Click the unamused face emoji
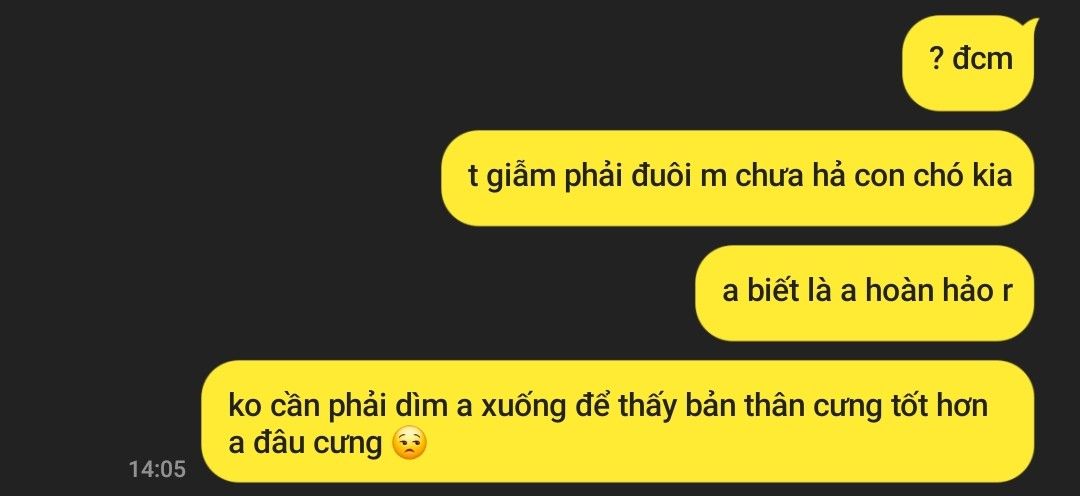Image resolution: width=1080 pixels, height=496 pixels. tap(409, 444)
